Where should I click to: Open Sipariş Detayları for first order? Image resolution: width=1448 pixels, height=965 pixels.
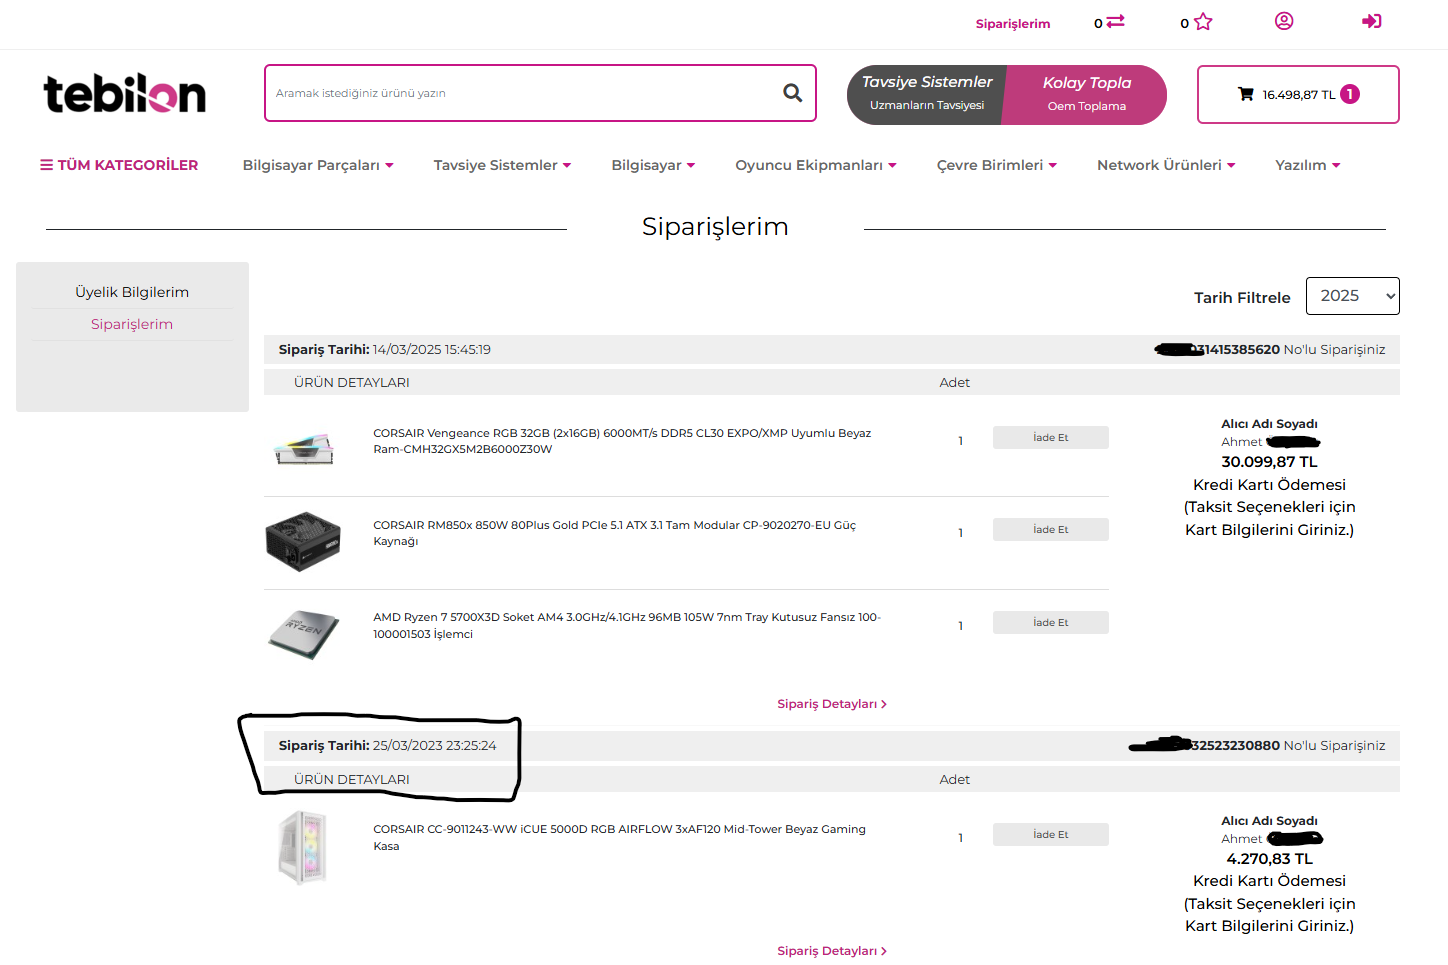(832, 704)
